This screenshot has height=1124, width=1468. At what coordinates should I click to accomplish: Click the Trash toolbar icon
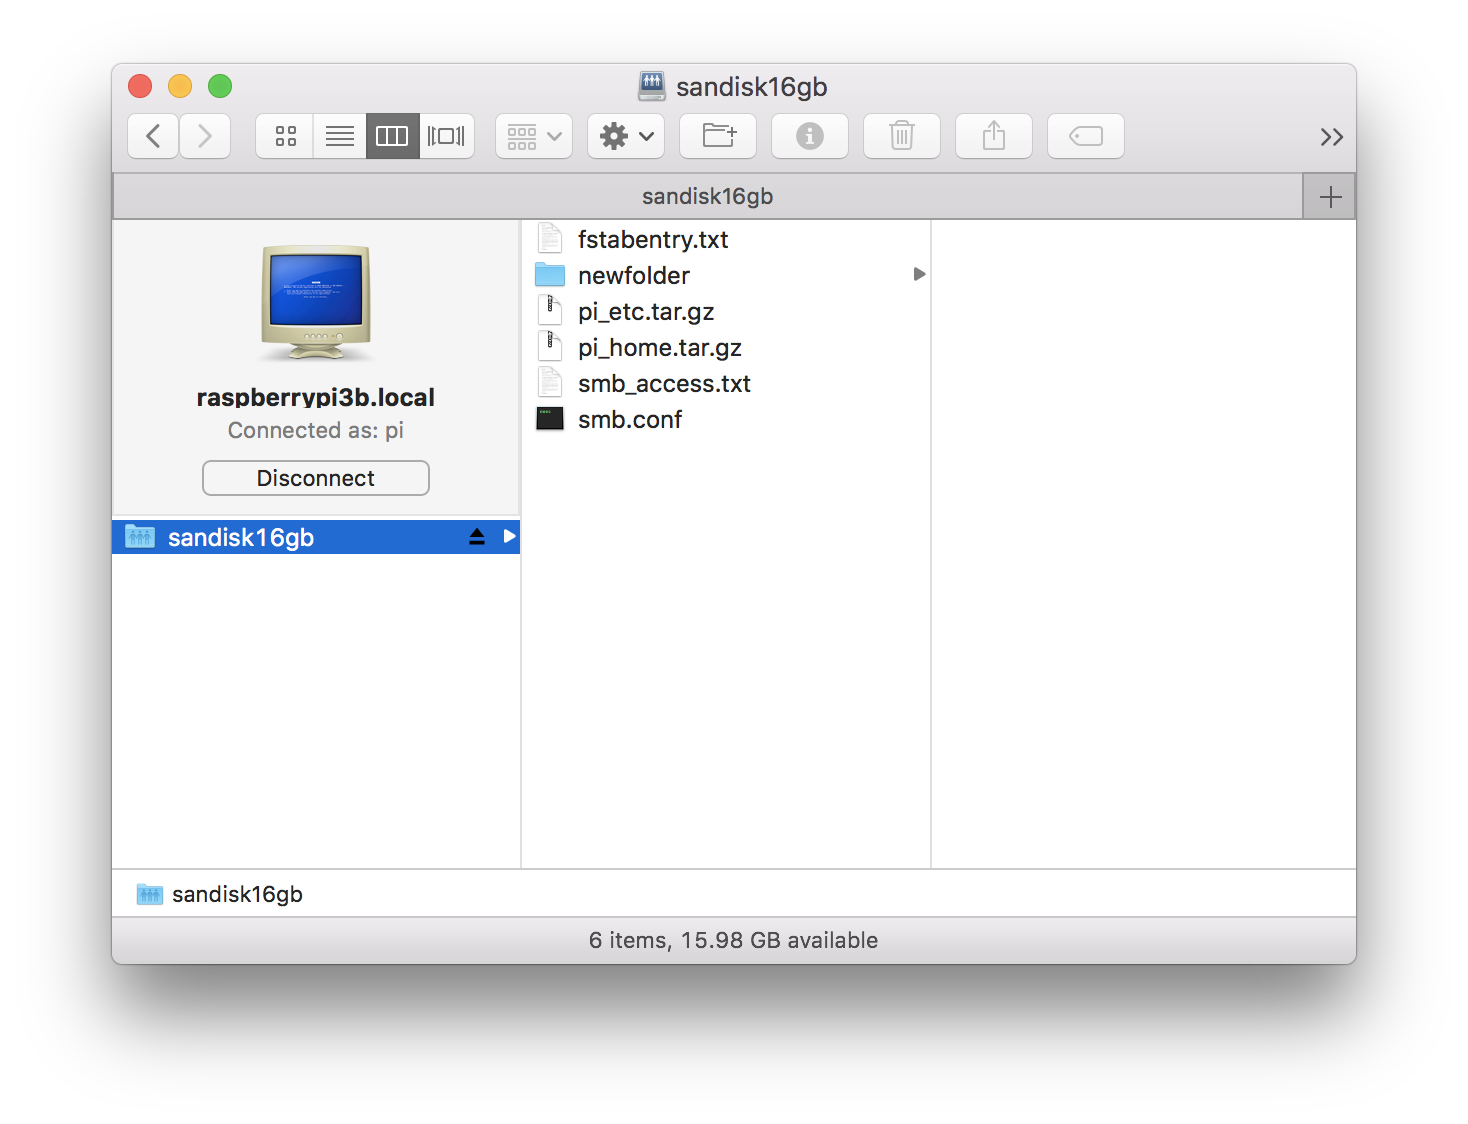tap(901, 136)
